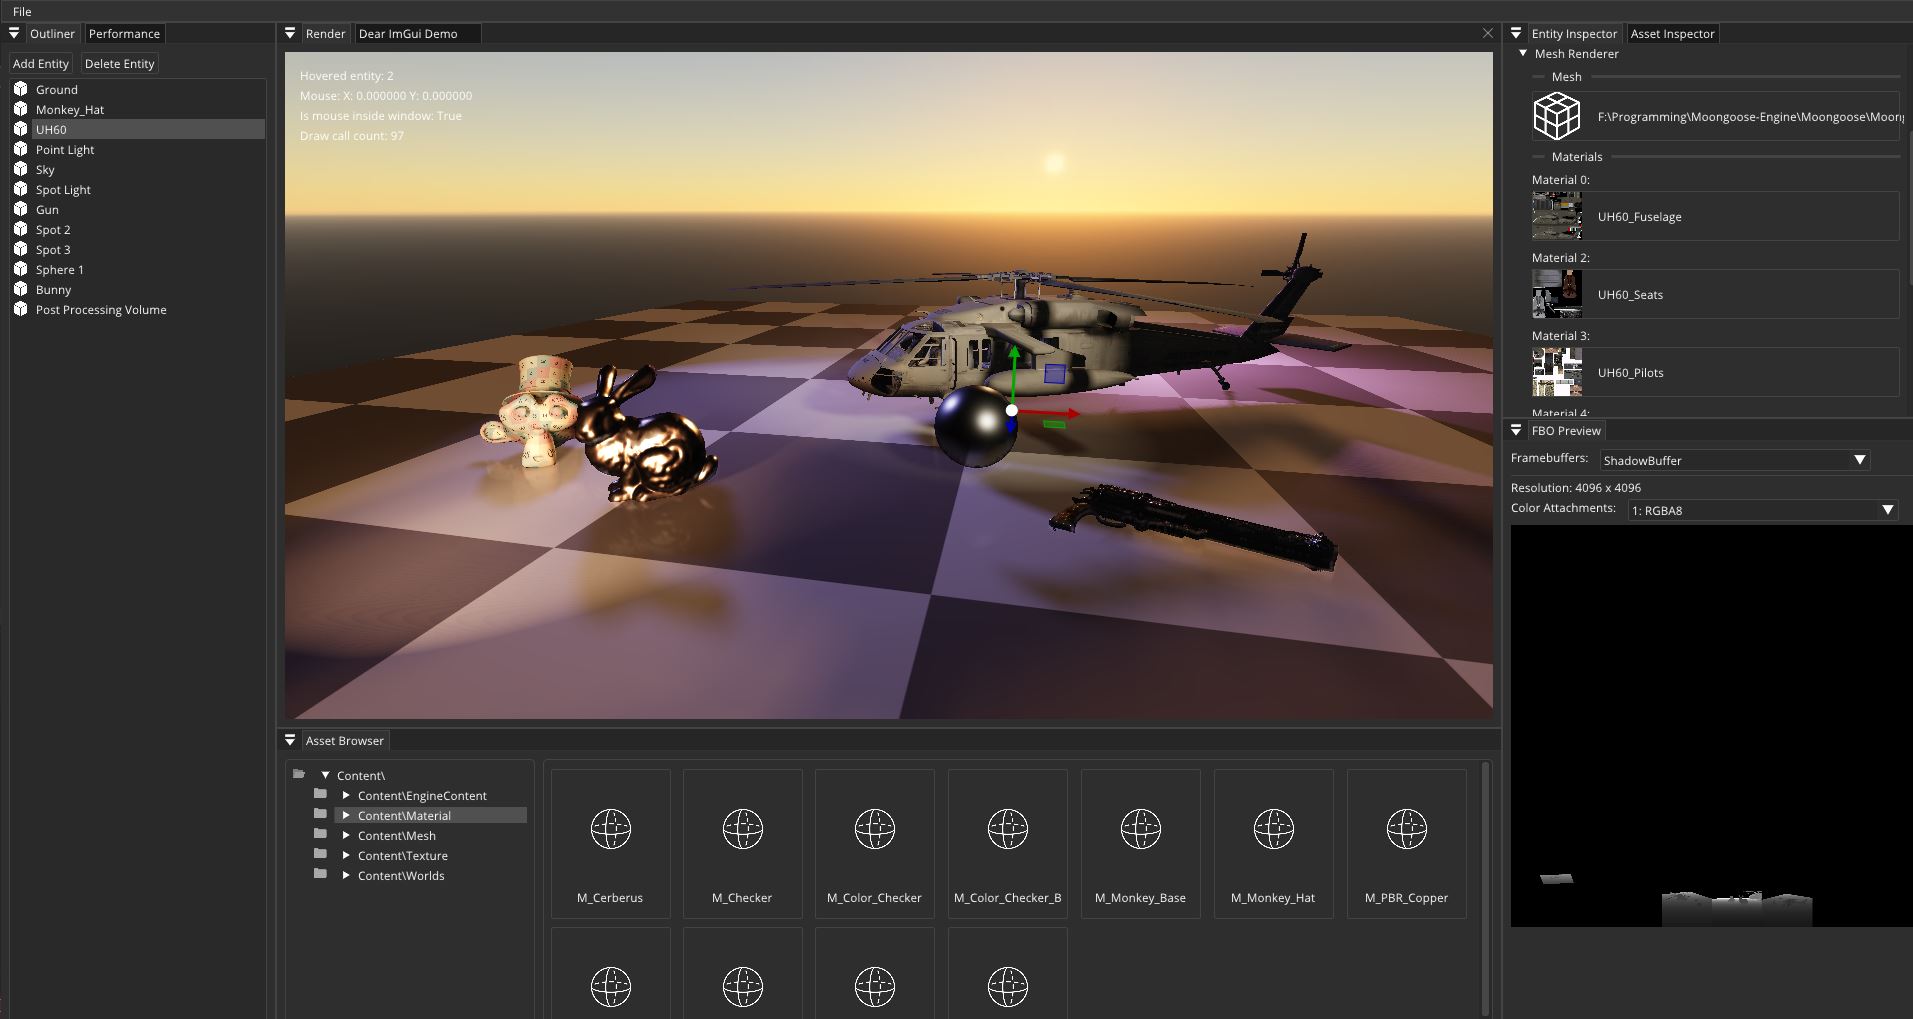Expand the Content\Mesh tree arrow

pos(346,835)
